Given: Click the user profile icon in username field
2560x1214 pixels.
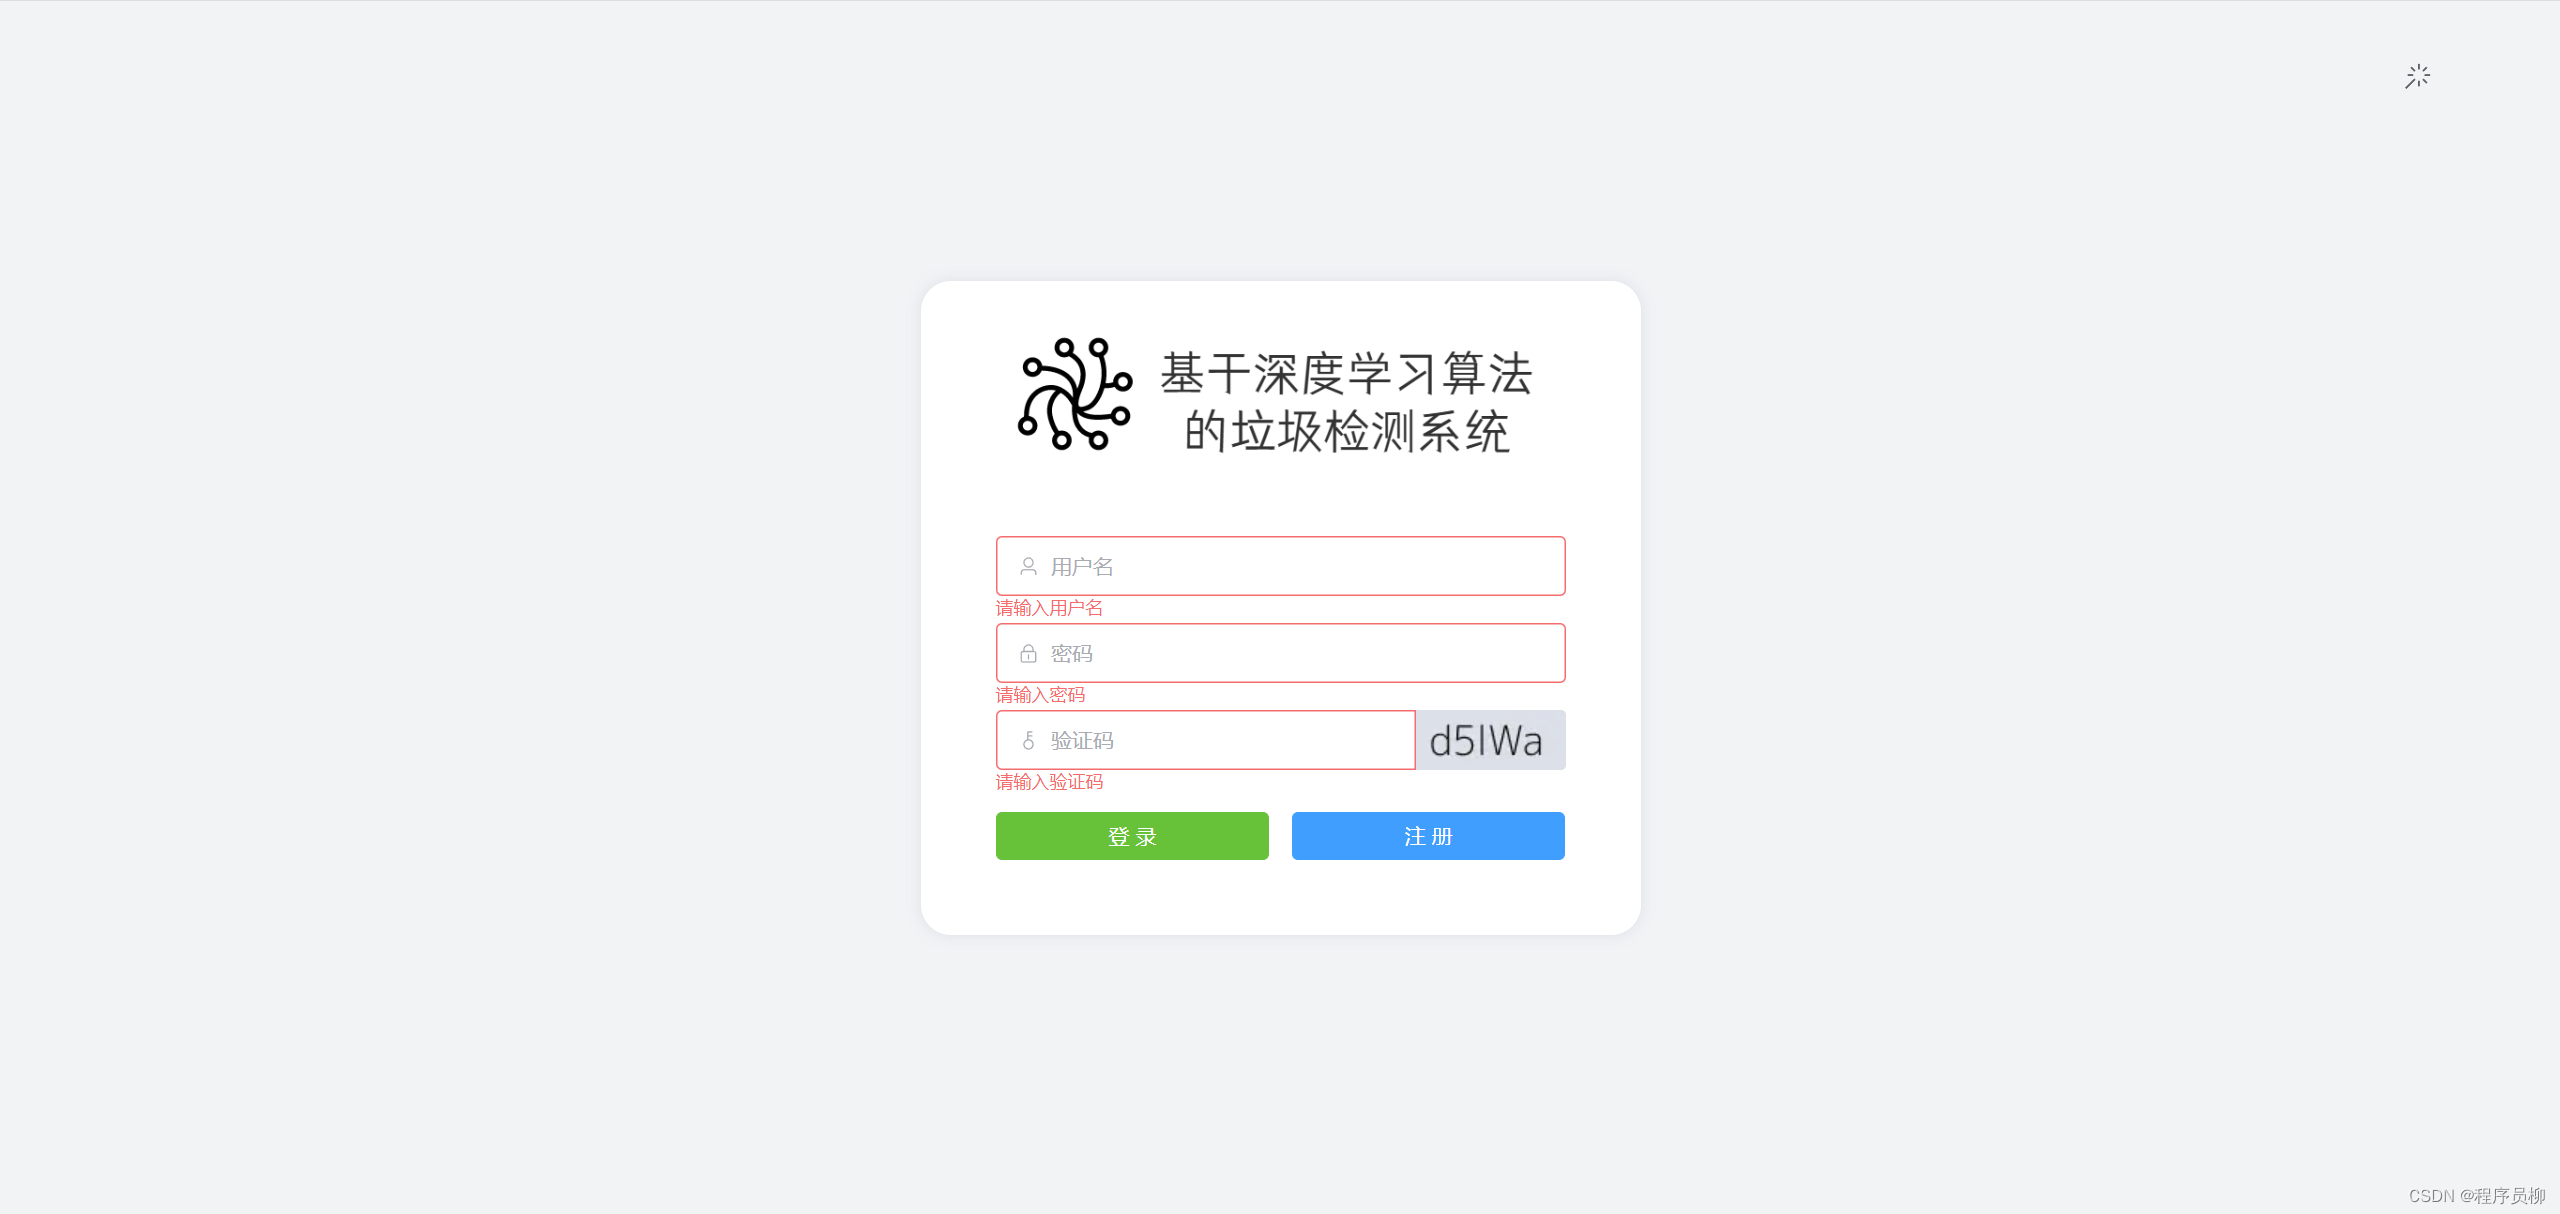Looking at the screenshot, I should (1024, 566).
